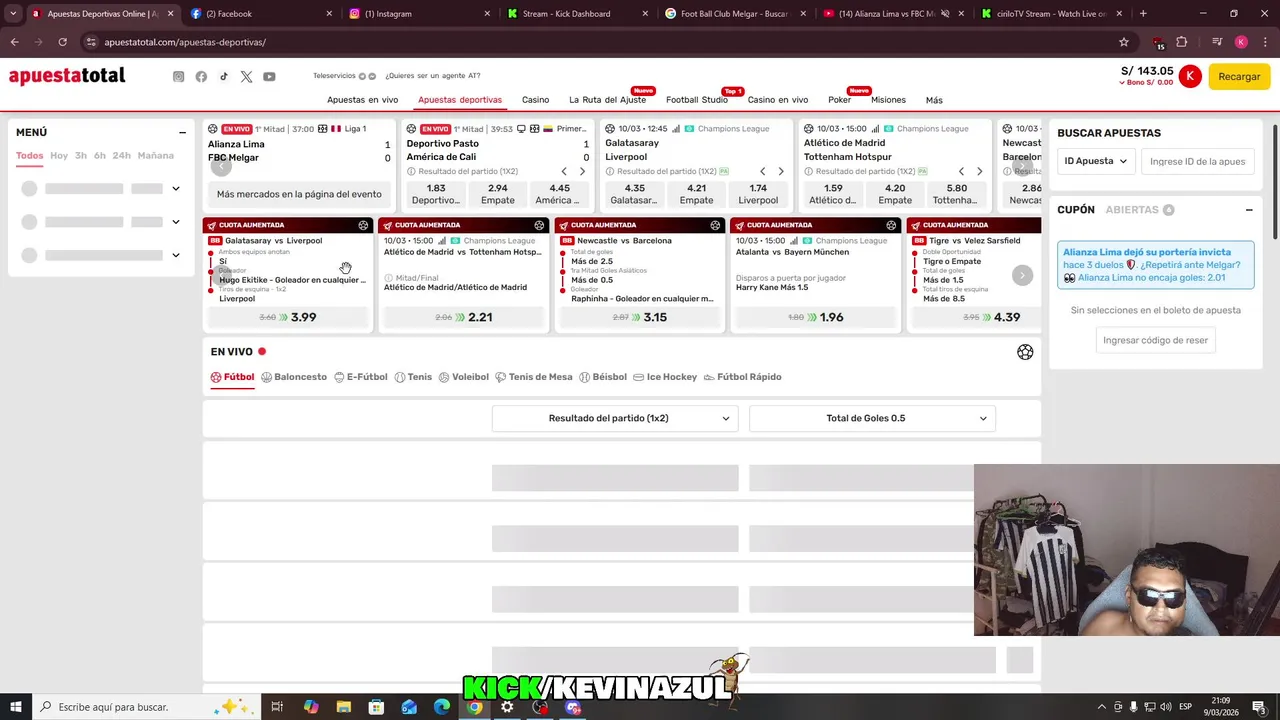The height and width of the screenshot is (720, 1280).
Task: Select the Ice Hockey live sport filter
Action: tap(665, 377)
